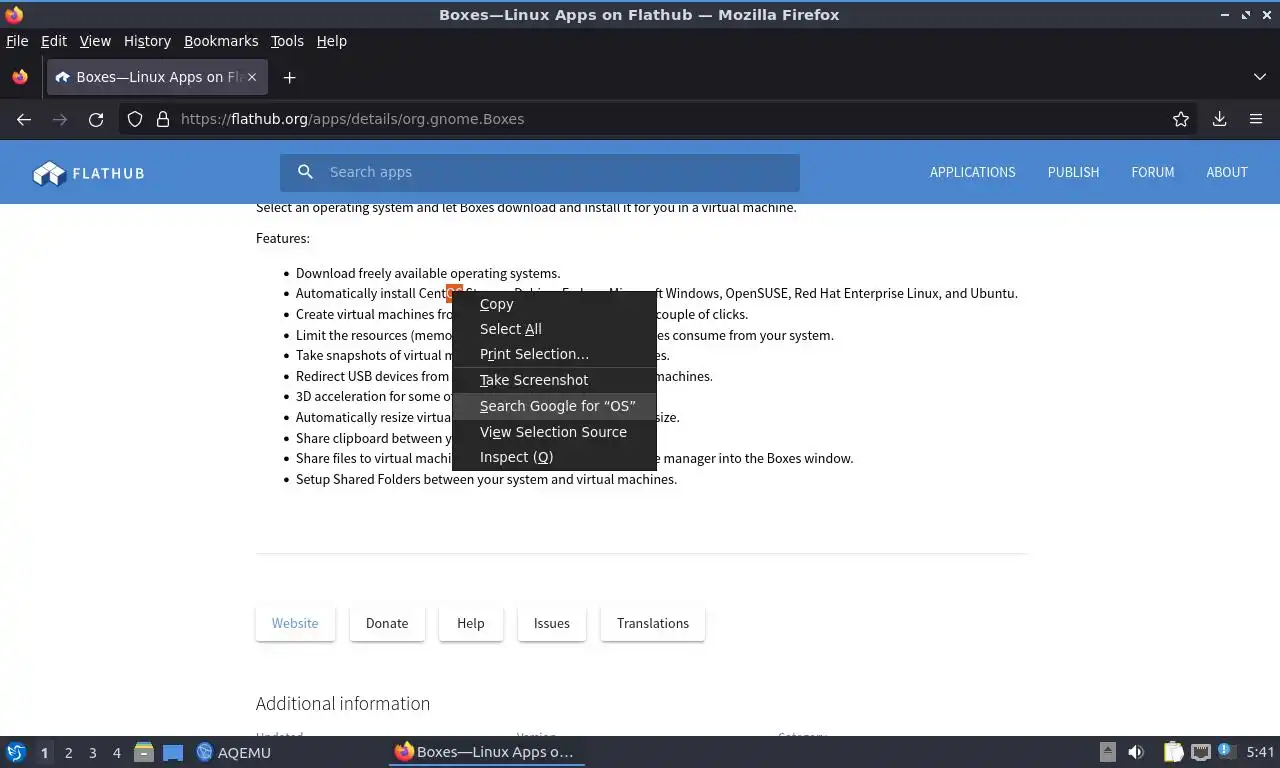Reload the current page
Viewport: 1280px width, 768px height.
(x=96, y=119)
